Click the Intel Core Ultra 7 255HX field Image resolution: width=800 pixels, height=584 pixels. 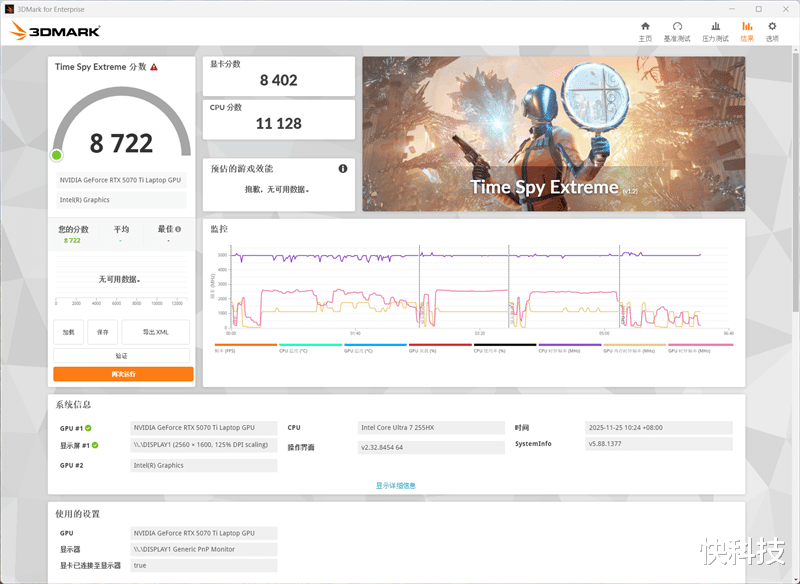pos(431,428)
